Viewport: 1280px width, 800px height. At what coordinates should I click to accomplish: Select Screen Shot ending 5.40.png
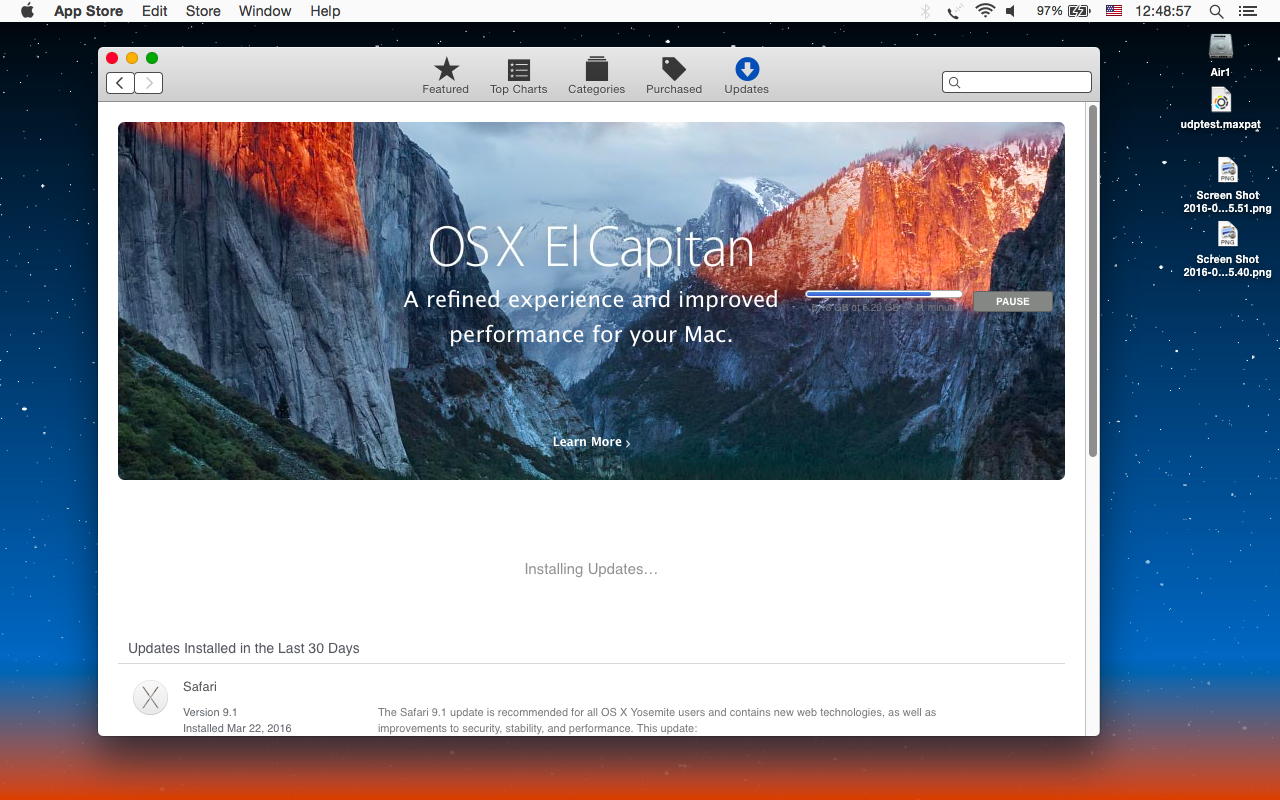1227,250
